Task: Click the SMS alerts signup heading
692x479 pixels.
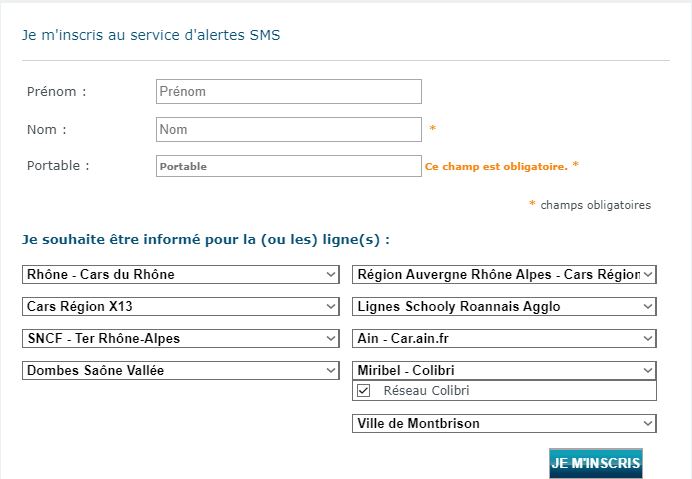Action: [x=151, y=35]
